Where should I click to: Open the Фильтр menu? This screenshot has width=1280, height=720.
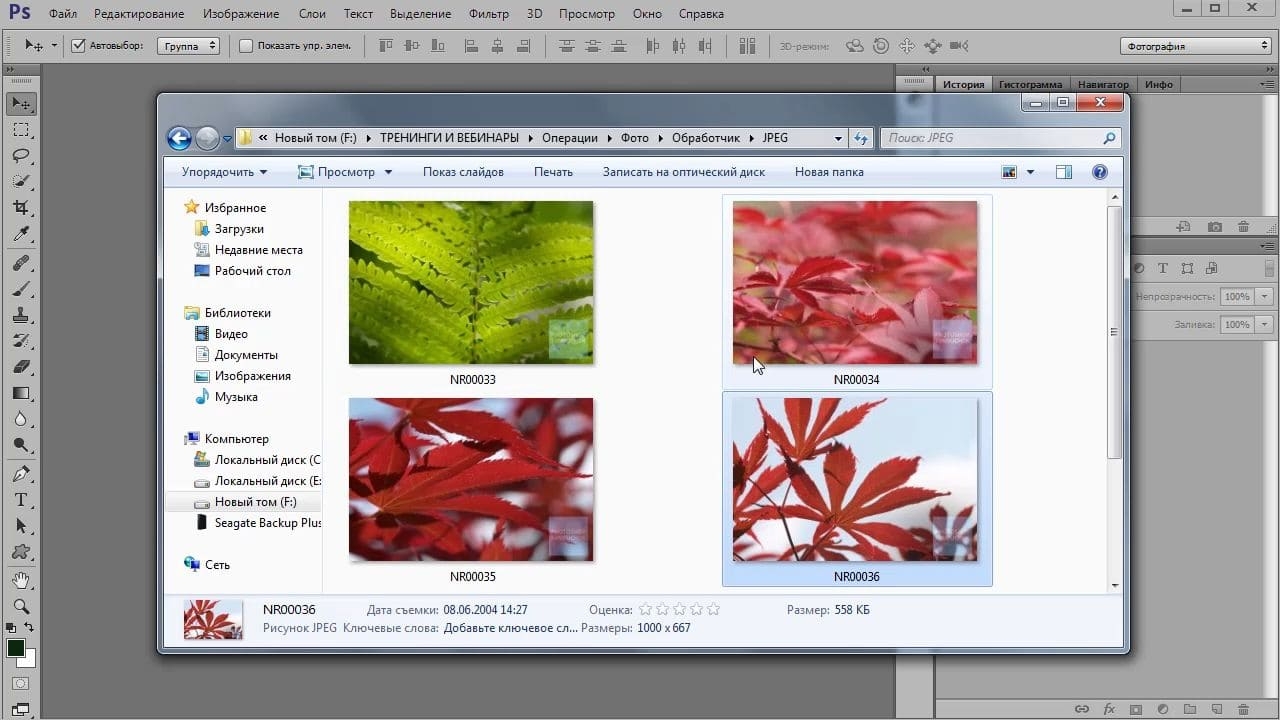(488, 14)
